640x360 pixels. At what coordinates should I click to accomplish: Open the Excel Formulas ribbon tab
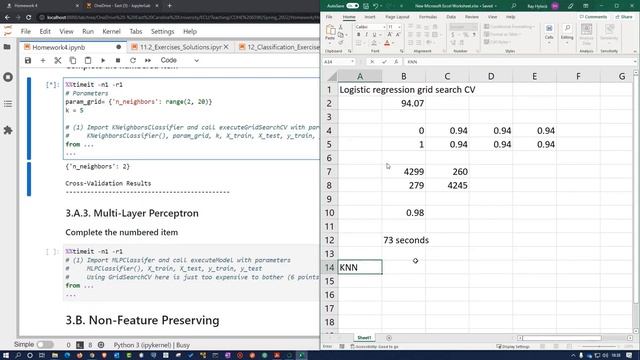click(x=428, y=17)
